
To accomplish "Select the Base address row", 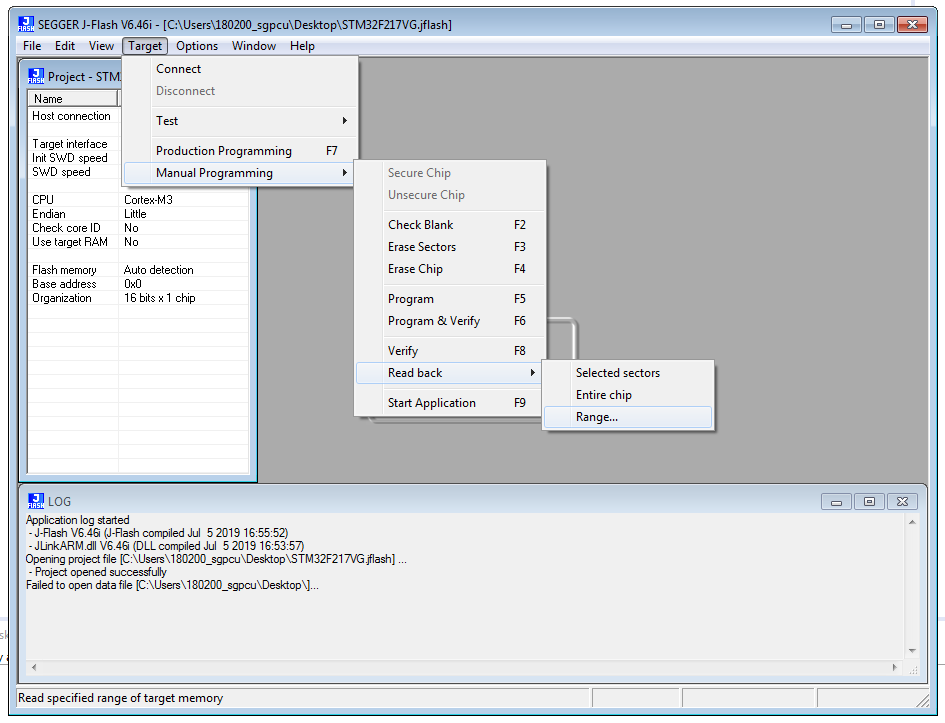I will [x=138, y=284].
